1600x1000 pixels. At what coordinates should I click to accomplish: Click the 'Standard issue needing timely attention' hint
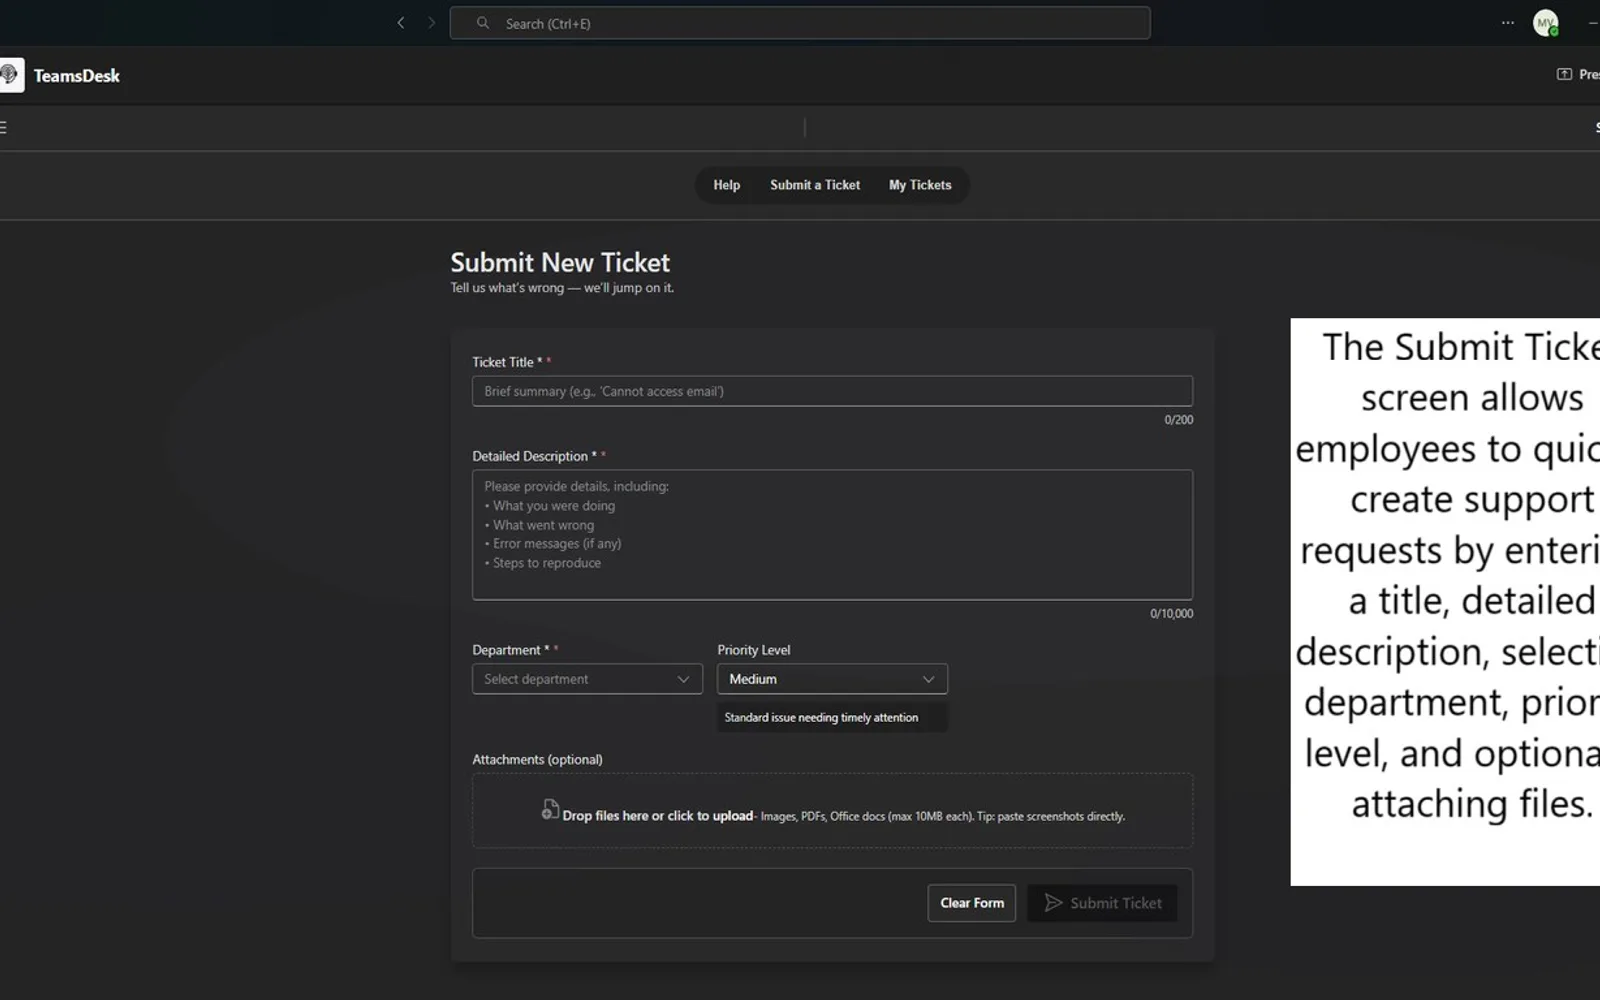click(x=821, y=717)
